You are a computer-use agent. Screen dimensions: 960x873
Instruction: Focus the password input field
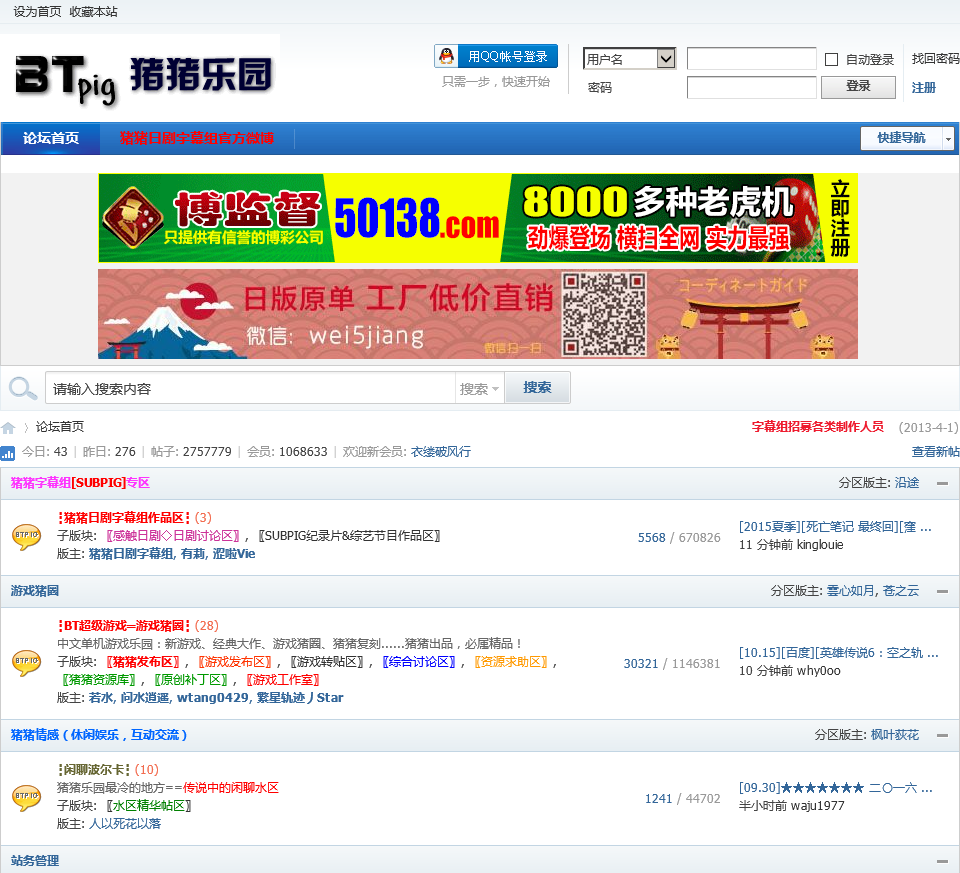click(x=751, y=87)
